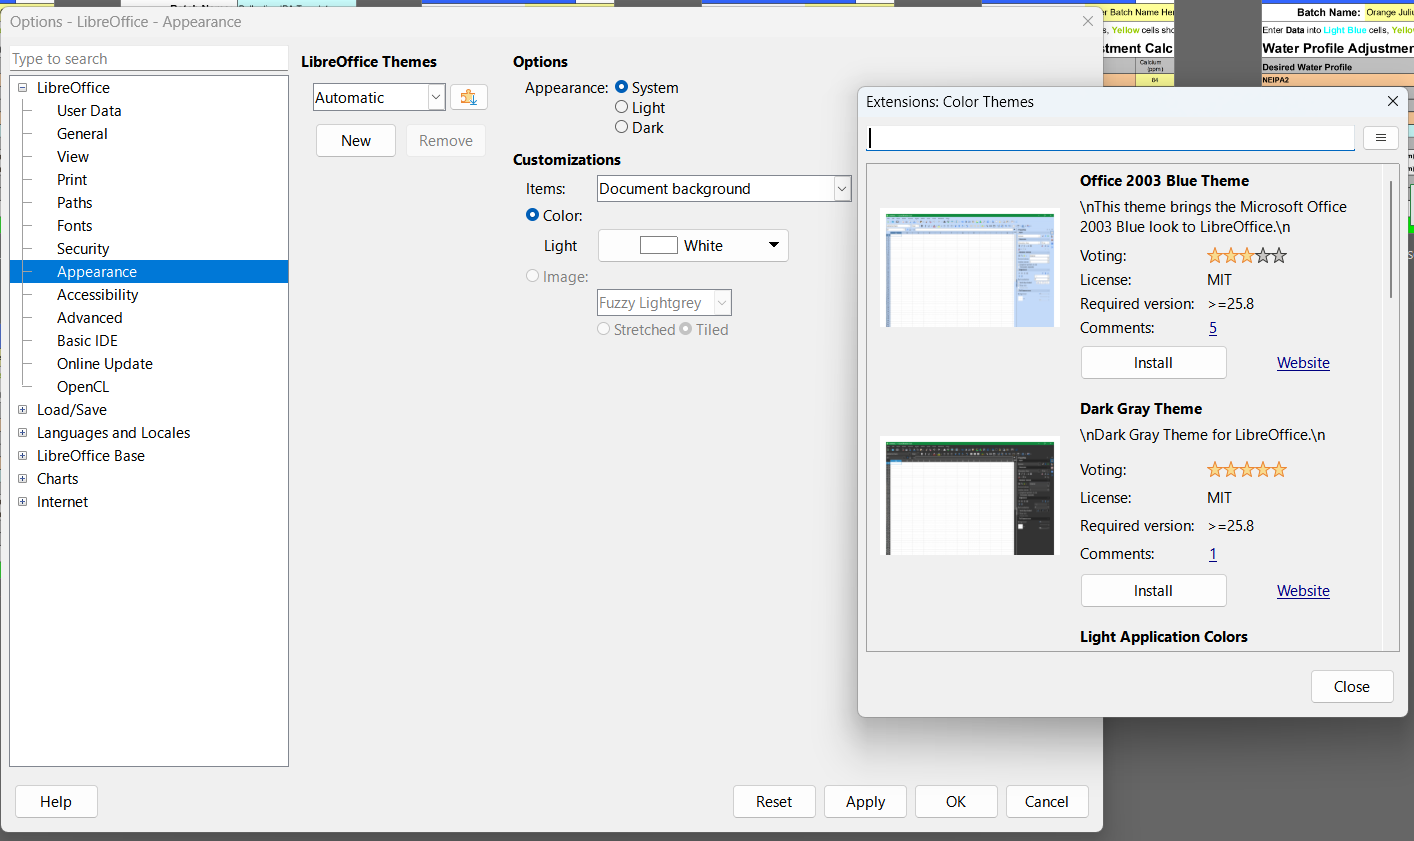The height and width of the screenshot is (841, 1414).
Task: Install the Dark Gray Theme
Action: pos(1153,591)
